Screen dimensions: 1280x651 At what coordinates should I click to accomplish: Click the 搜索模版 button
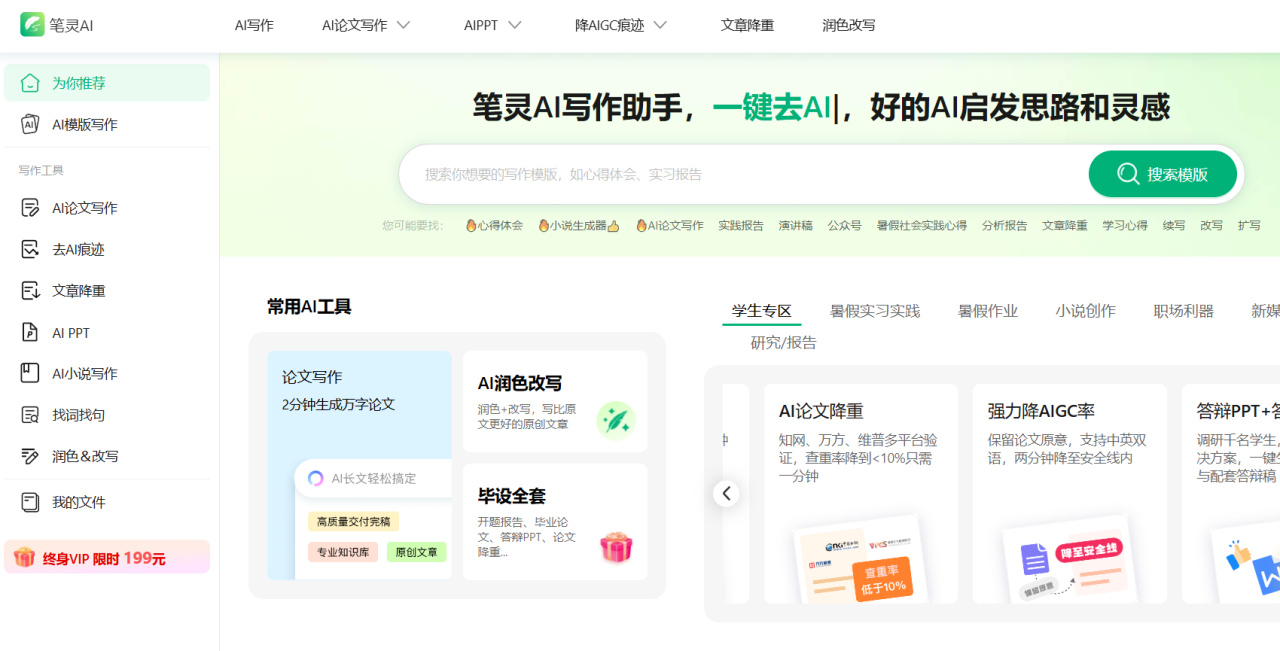tap(1163, 174)
